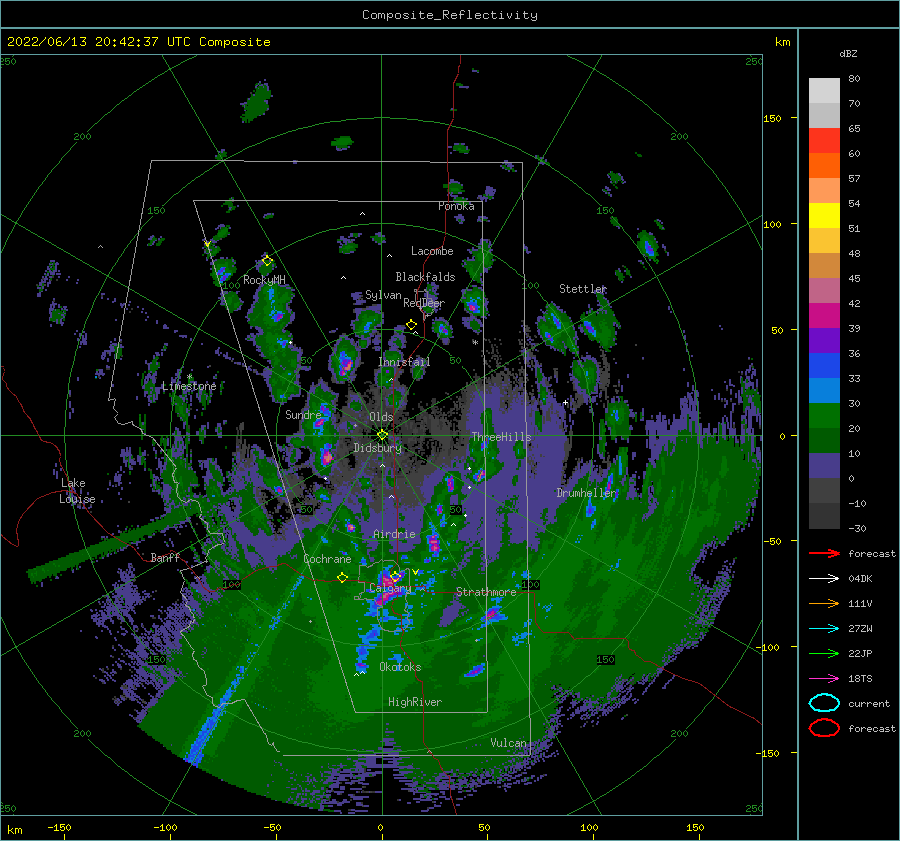
Task: Click the yellow station marker near RockyMH
Action: click(x=267, y=261)
